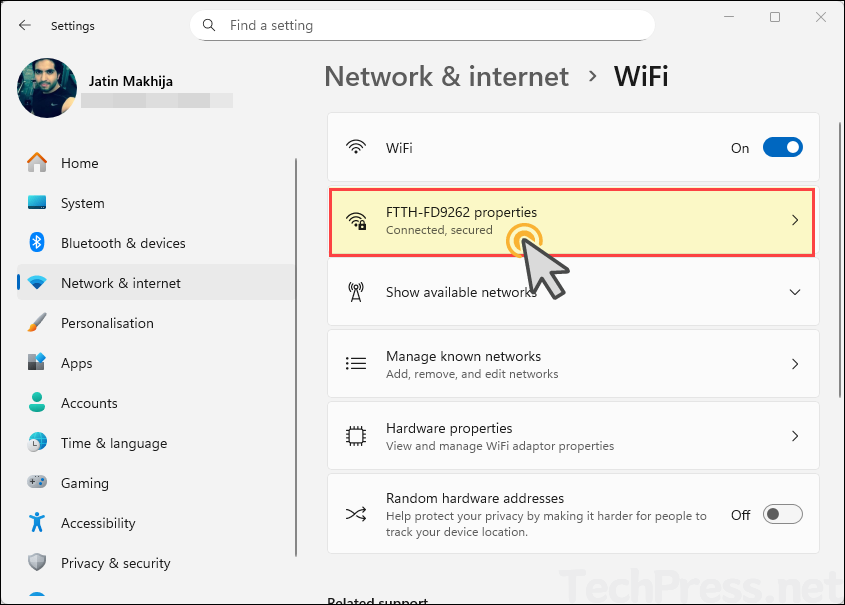Go to Accounts settings page

pyautogui.click(x=89, y=403)
